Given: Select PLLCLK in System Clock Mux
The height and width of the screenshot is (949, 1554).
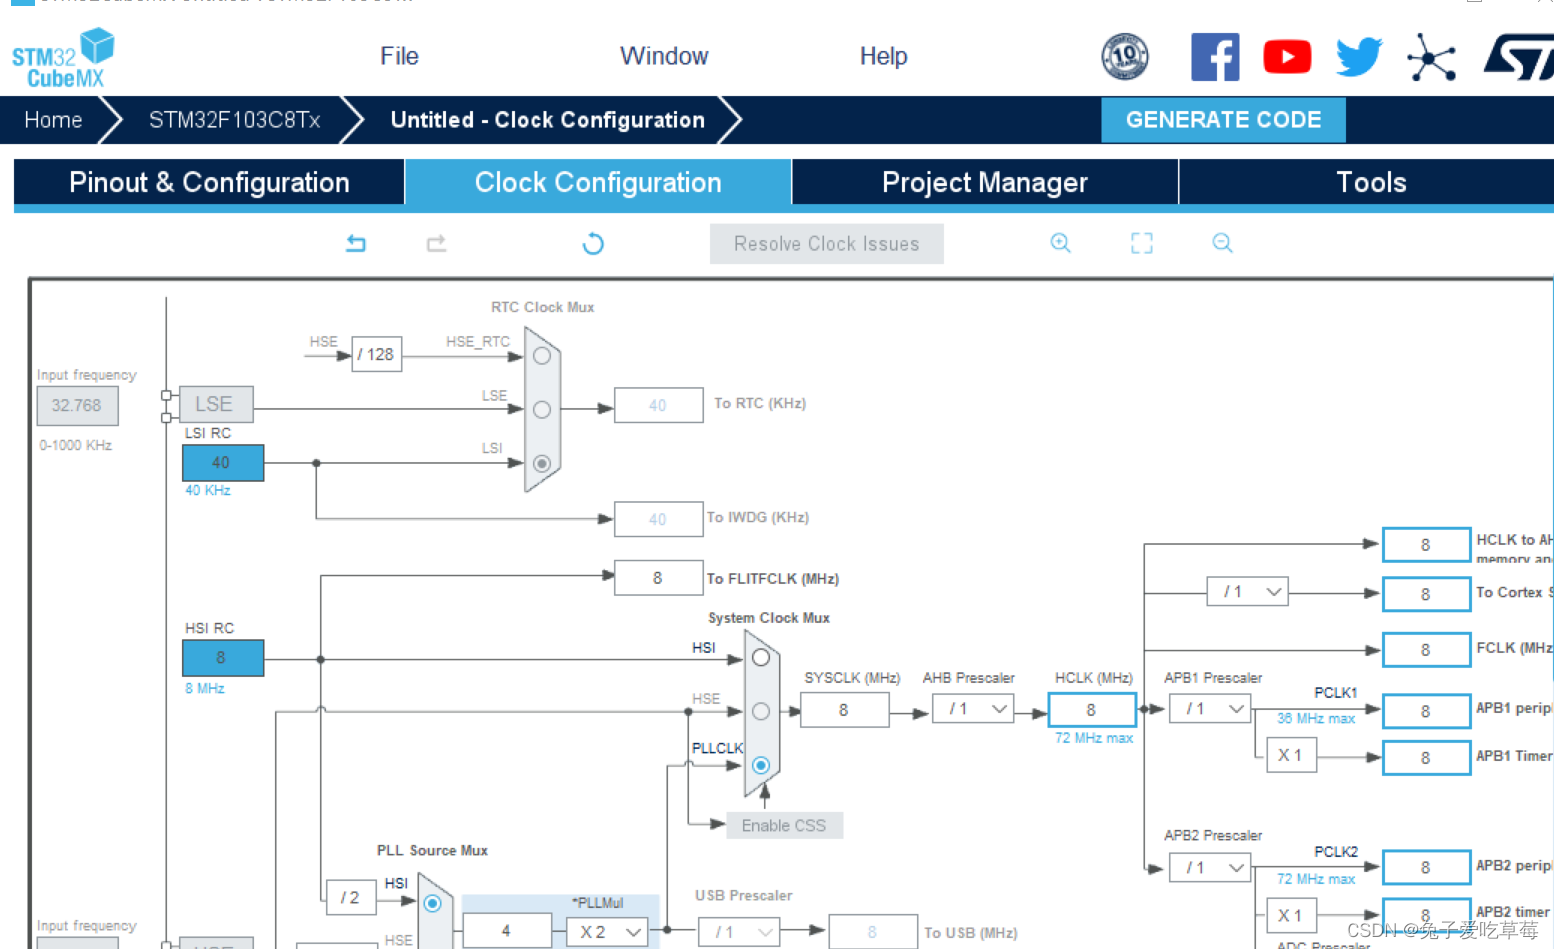Looking at the screenshot, I should click(761, 765).
